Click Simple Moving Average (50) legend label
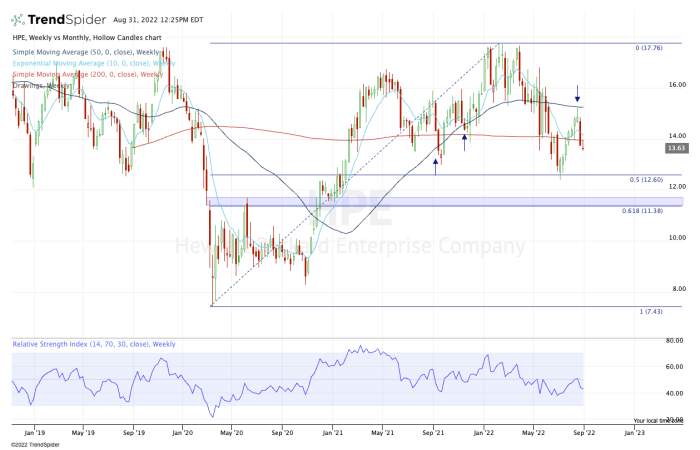Image resolution: width=700 pixels, height=450 pixels. 86,52
